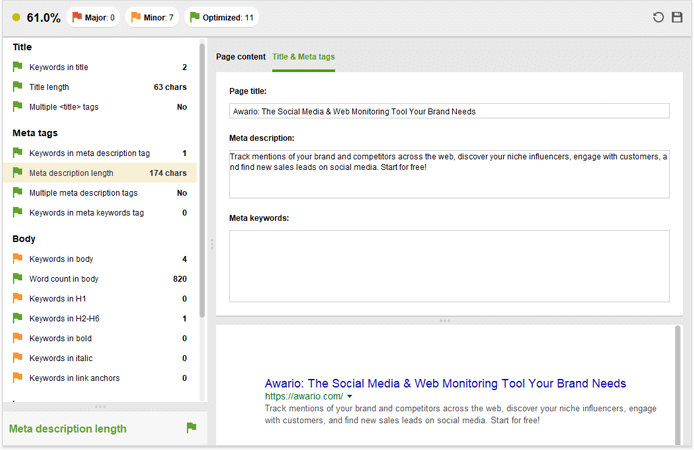Select Keywords in meta description tag
This screenshot has height=450, width=694.
pos(100,153)
